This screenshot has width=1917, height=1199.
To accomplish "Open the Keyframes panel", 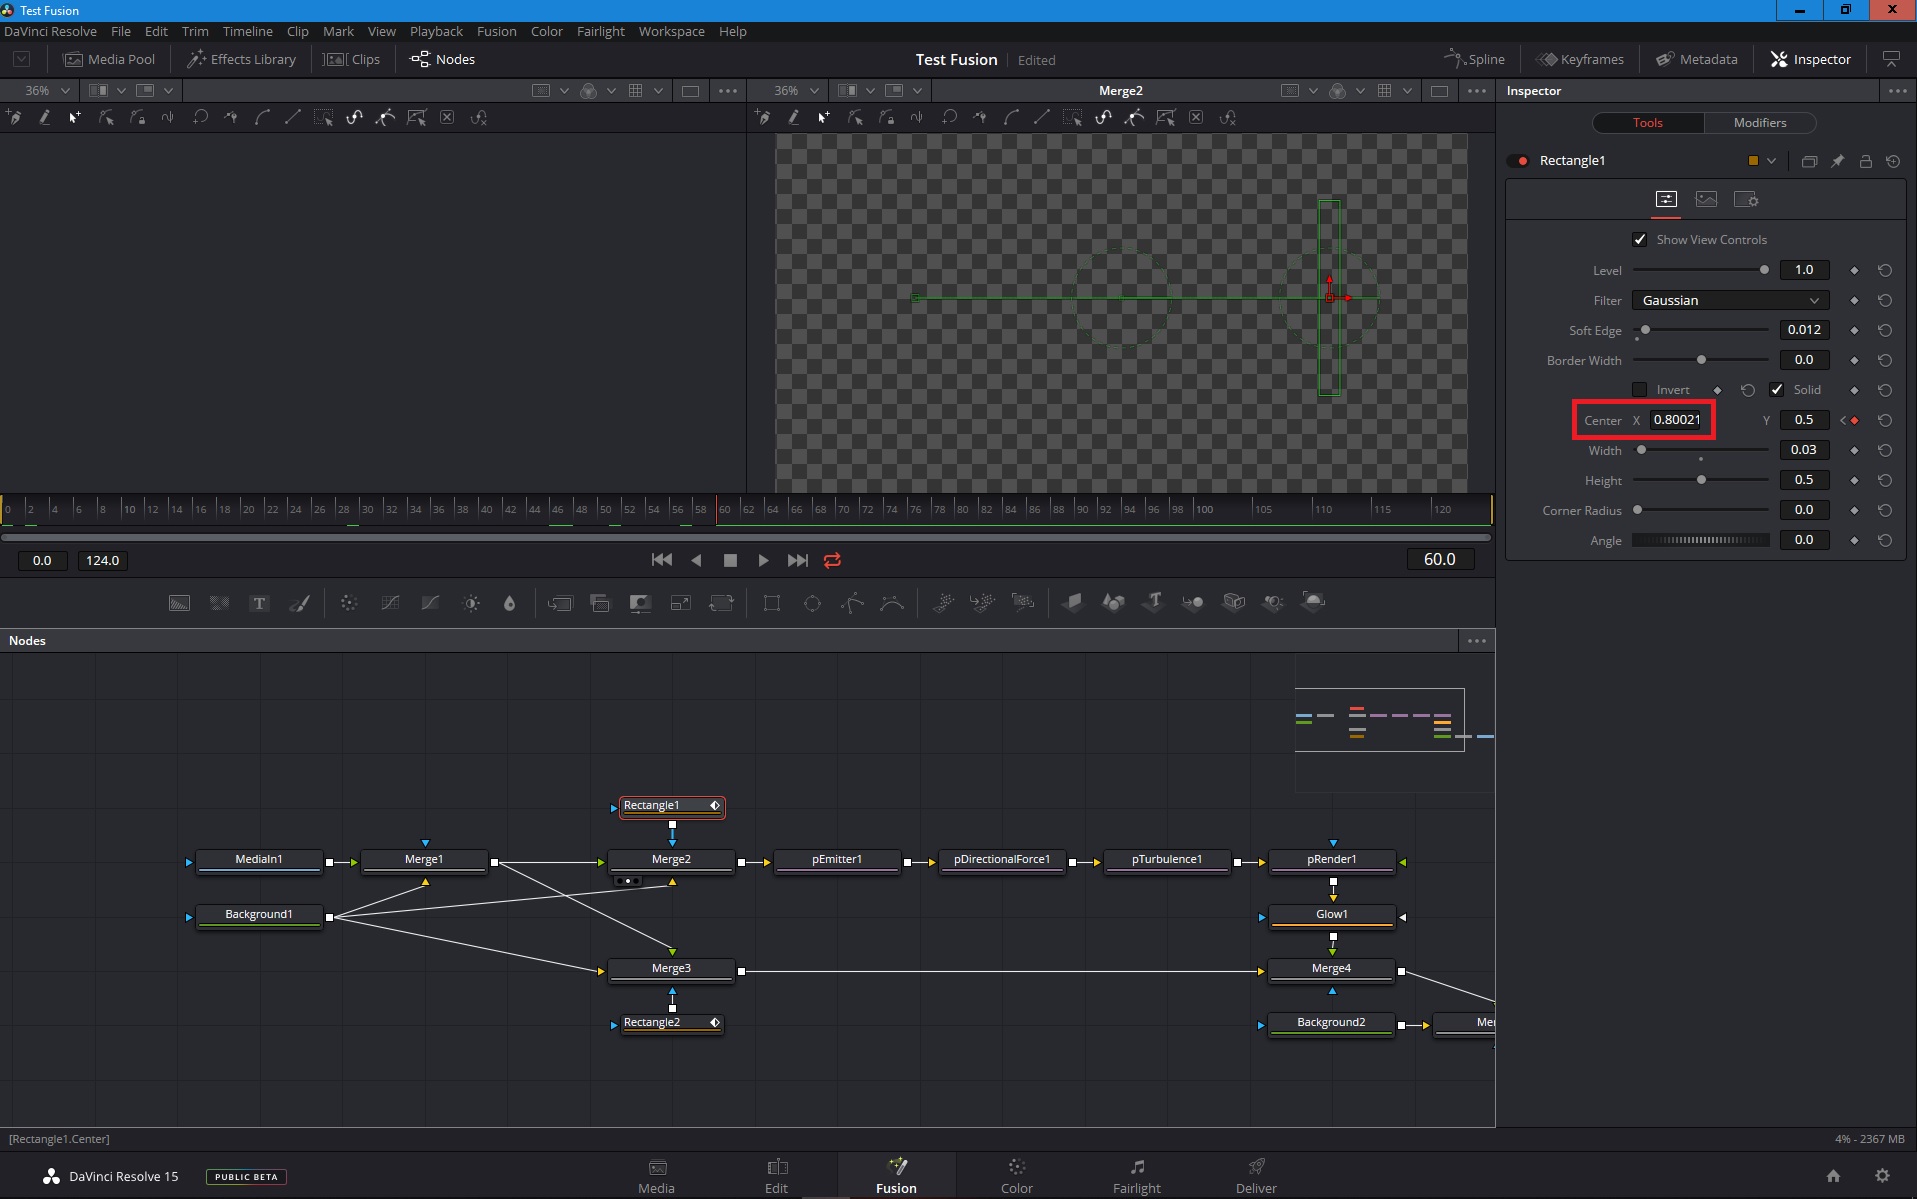I will pos(1581,59).
